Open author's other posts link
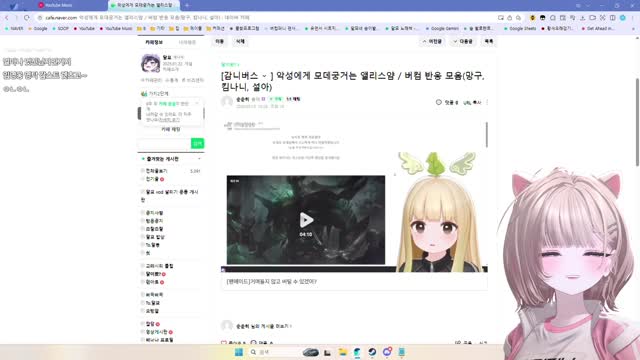 [x=264, y=326]
